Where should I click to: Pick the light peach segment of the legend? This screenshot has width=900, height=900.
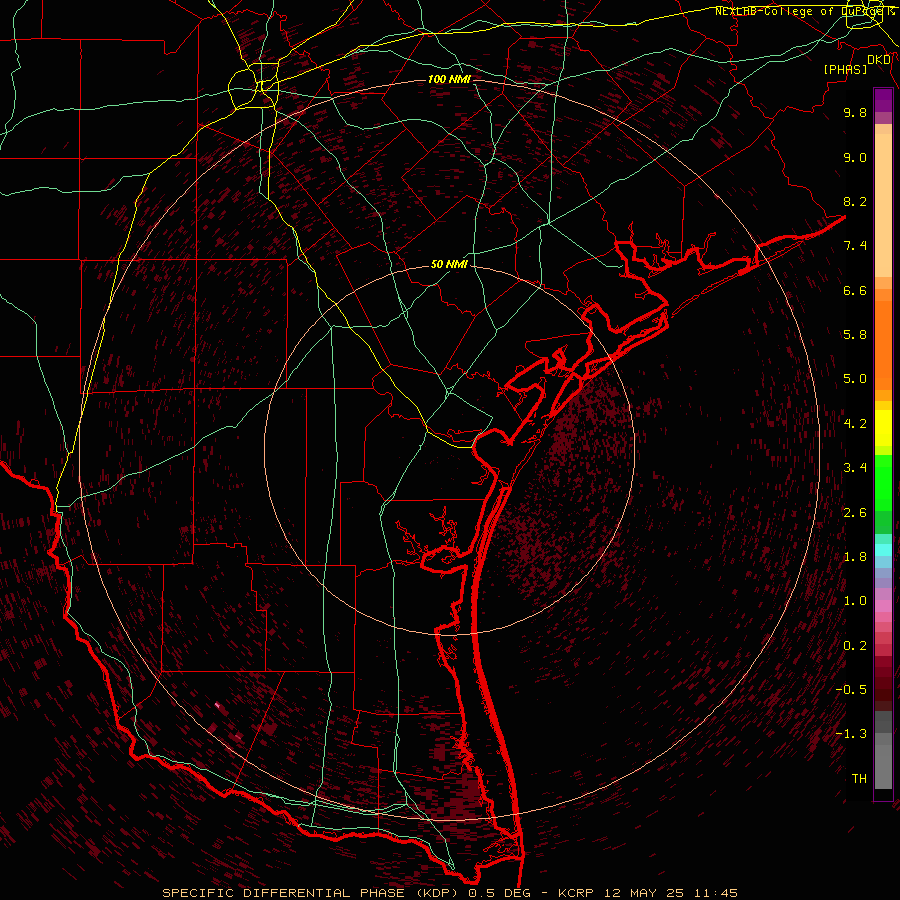pos(883,205)
